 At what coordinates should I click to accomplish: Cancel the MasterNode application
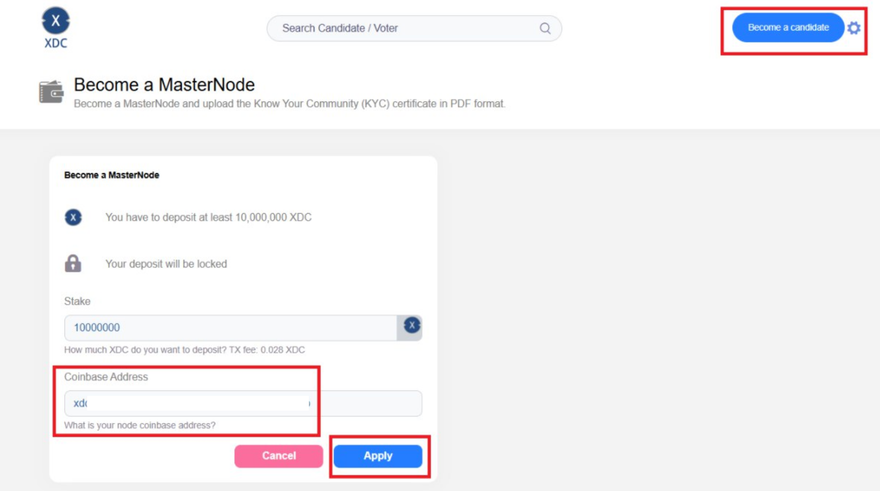278,456
